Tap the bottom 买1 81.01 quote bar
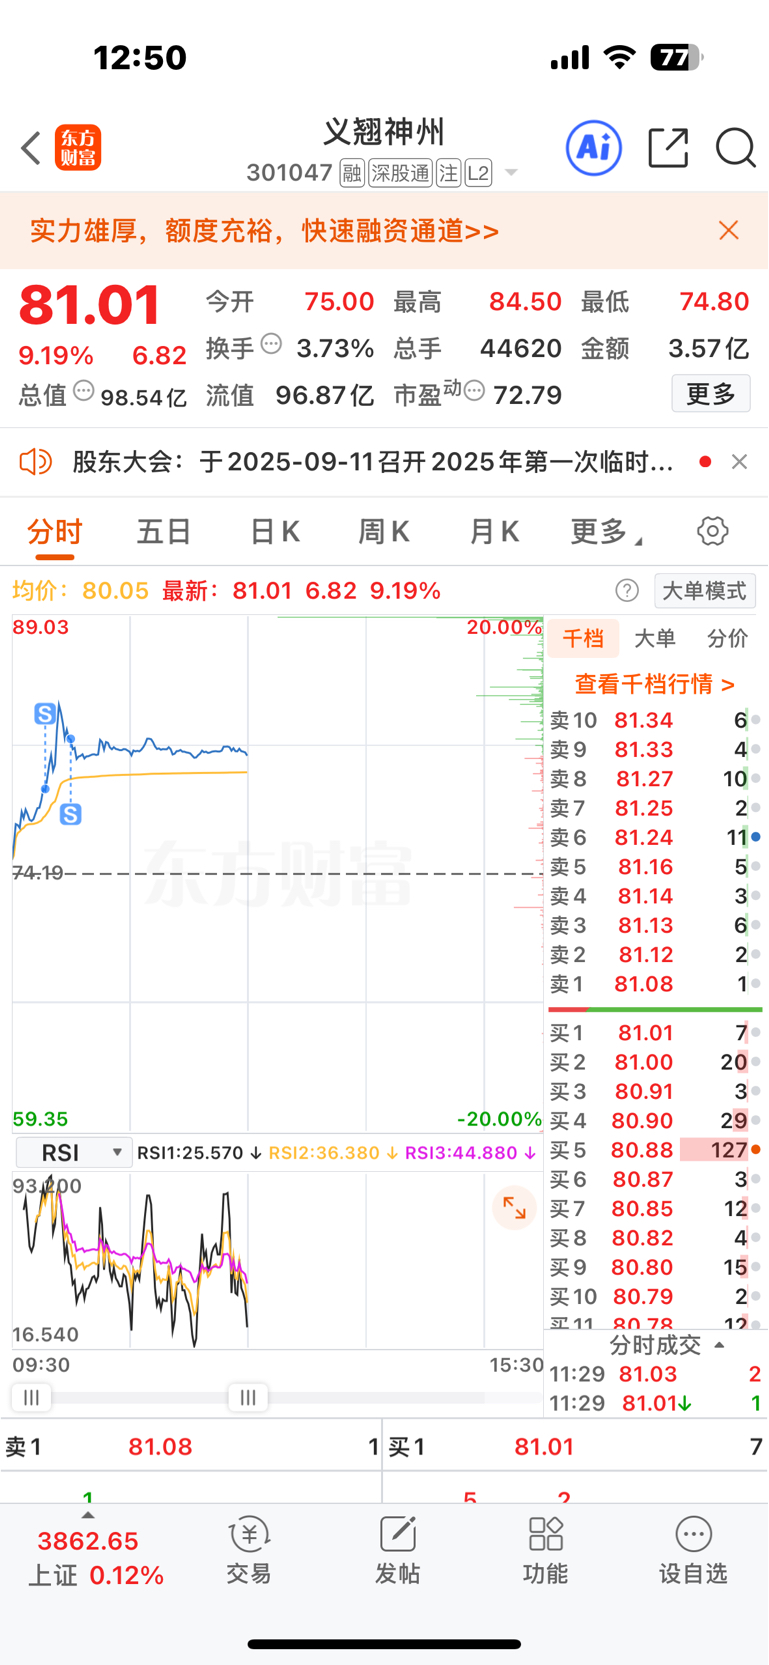Viewport: 769px width, 1665px height. click(x=575, y=1446)
